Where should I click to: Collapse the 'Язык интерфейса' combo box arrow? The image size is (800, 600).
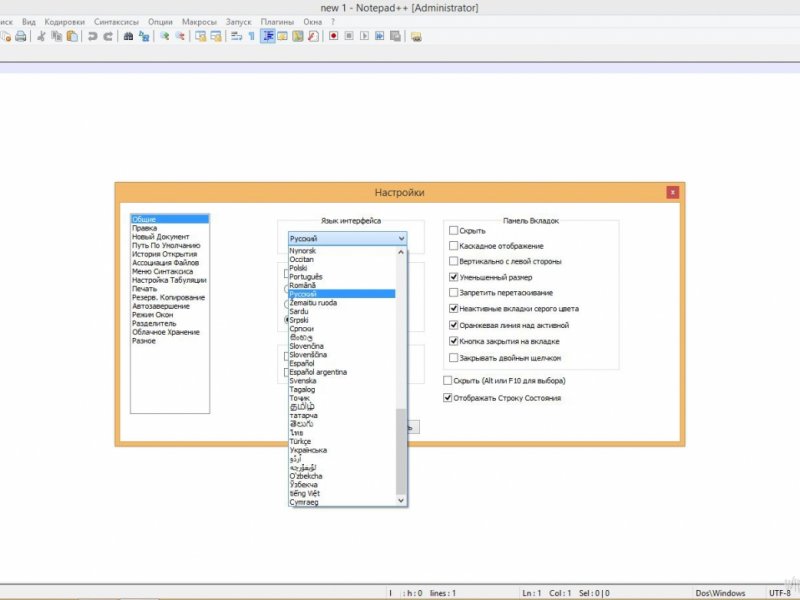pyautogui.click(x=401, y=238)
